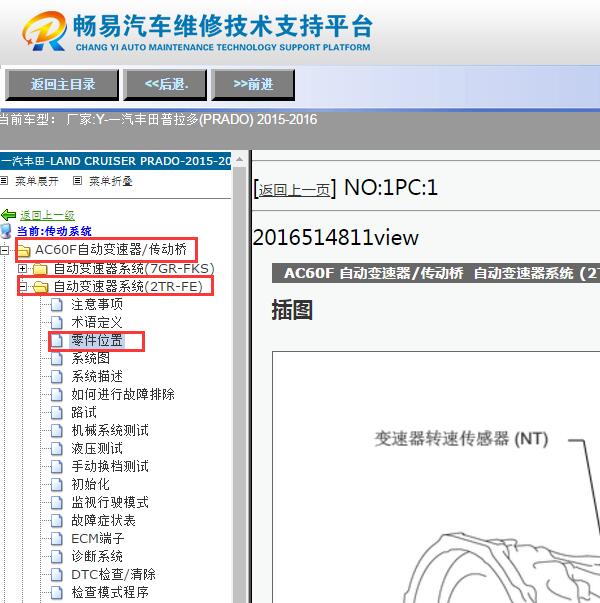Click the document icon beside 监视行驶模式
Screen dimensions: 600x603
57,503
